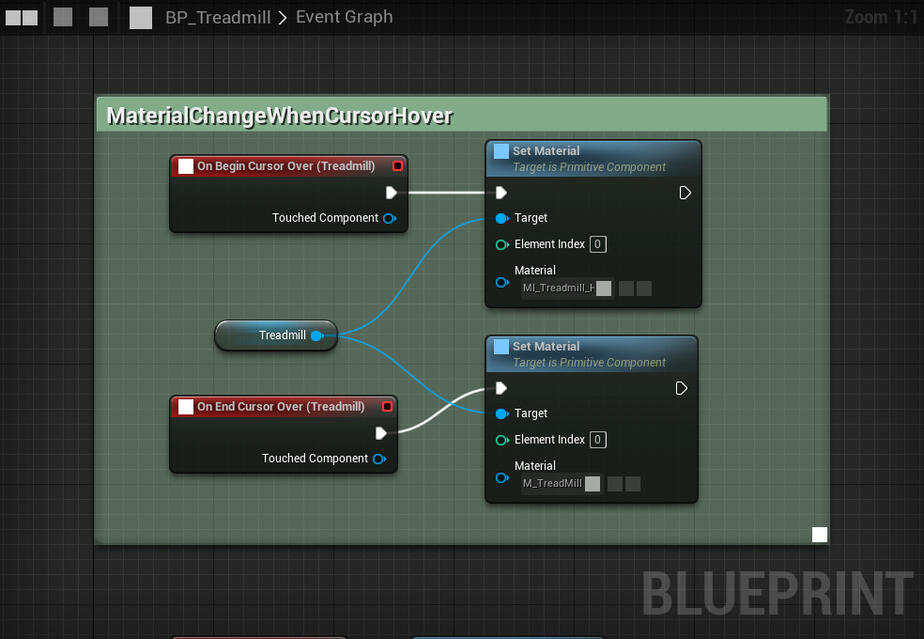Viewport: 924px width, 639px height.
Task: Click exec output pin of On Begin Cursor Over
Action: point(391,193)
